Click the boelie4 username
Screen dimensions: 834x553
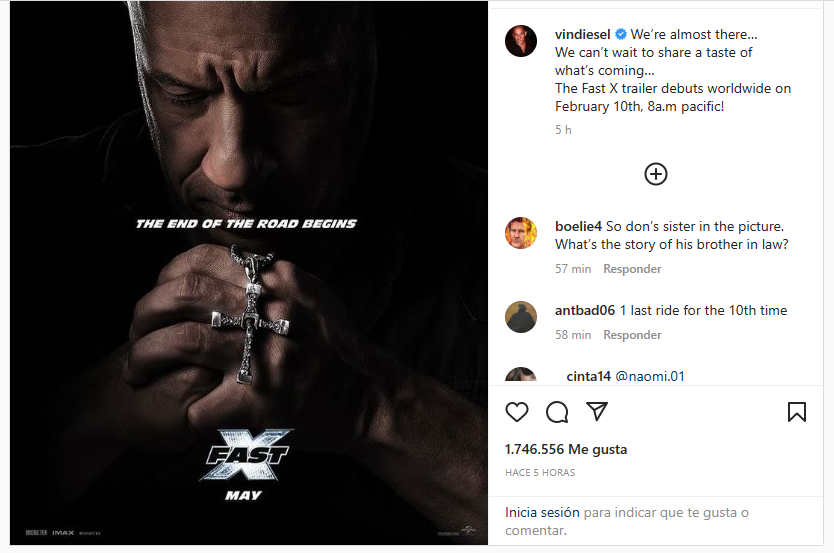[x=579, y=226]
